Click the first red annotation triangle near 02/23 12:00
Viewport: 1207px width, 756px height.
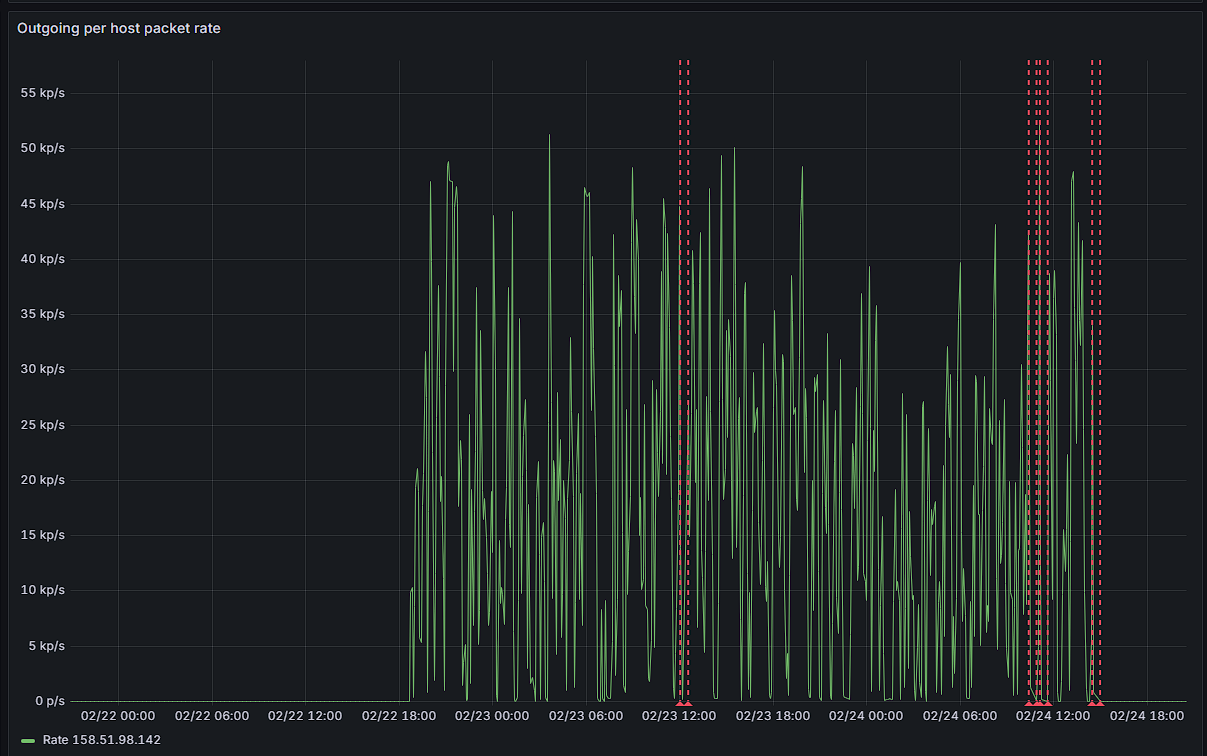pos(680,704)
